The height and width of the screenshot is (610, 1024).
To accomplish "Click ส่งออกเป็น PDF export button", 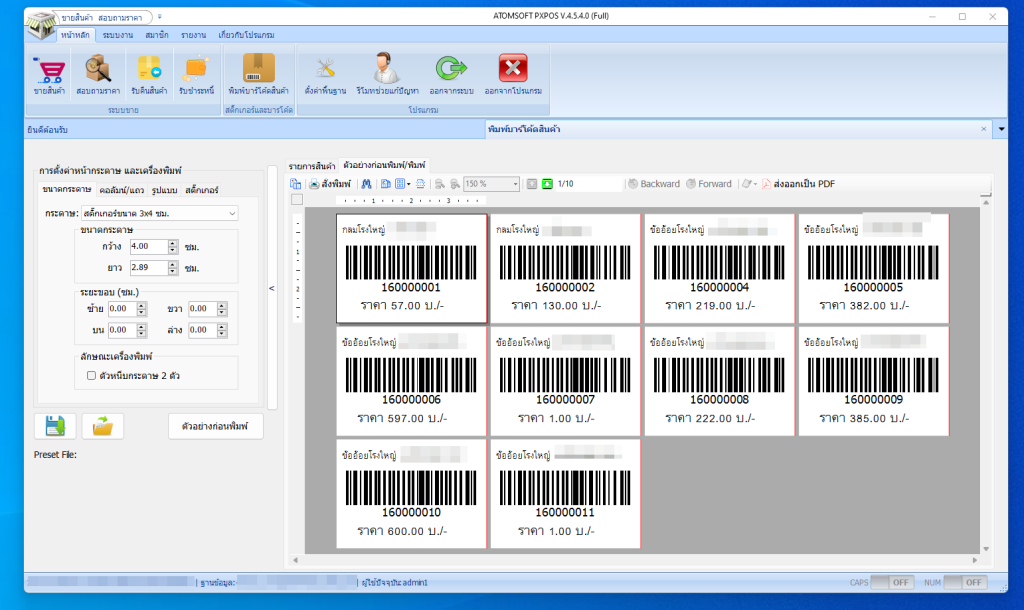I will tap(798, 184).
